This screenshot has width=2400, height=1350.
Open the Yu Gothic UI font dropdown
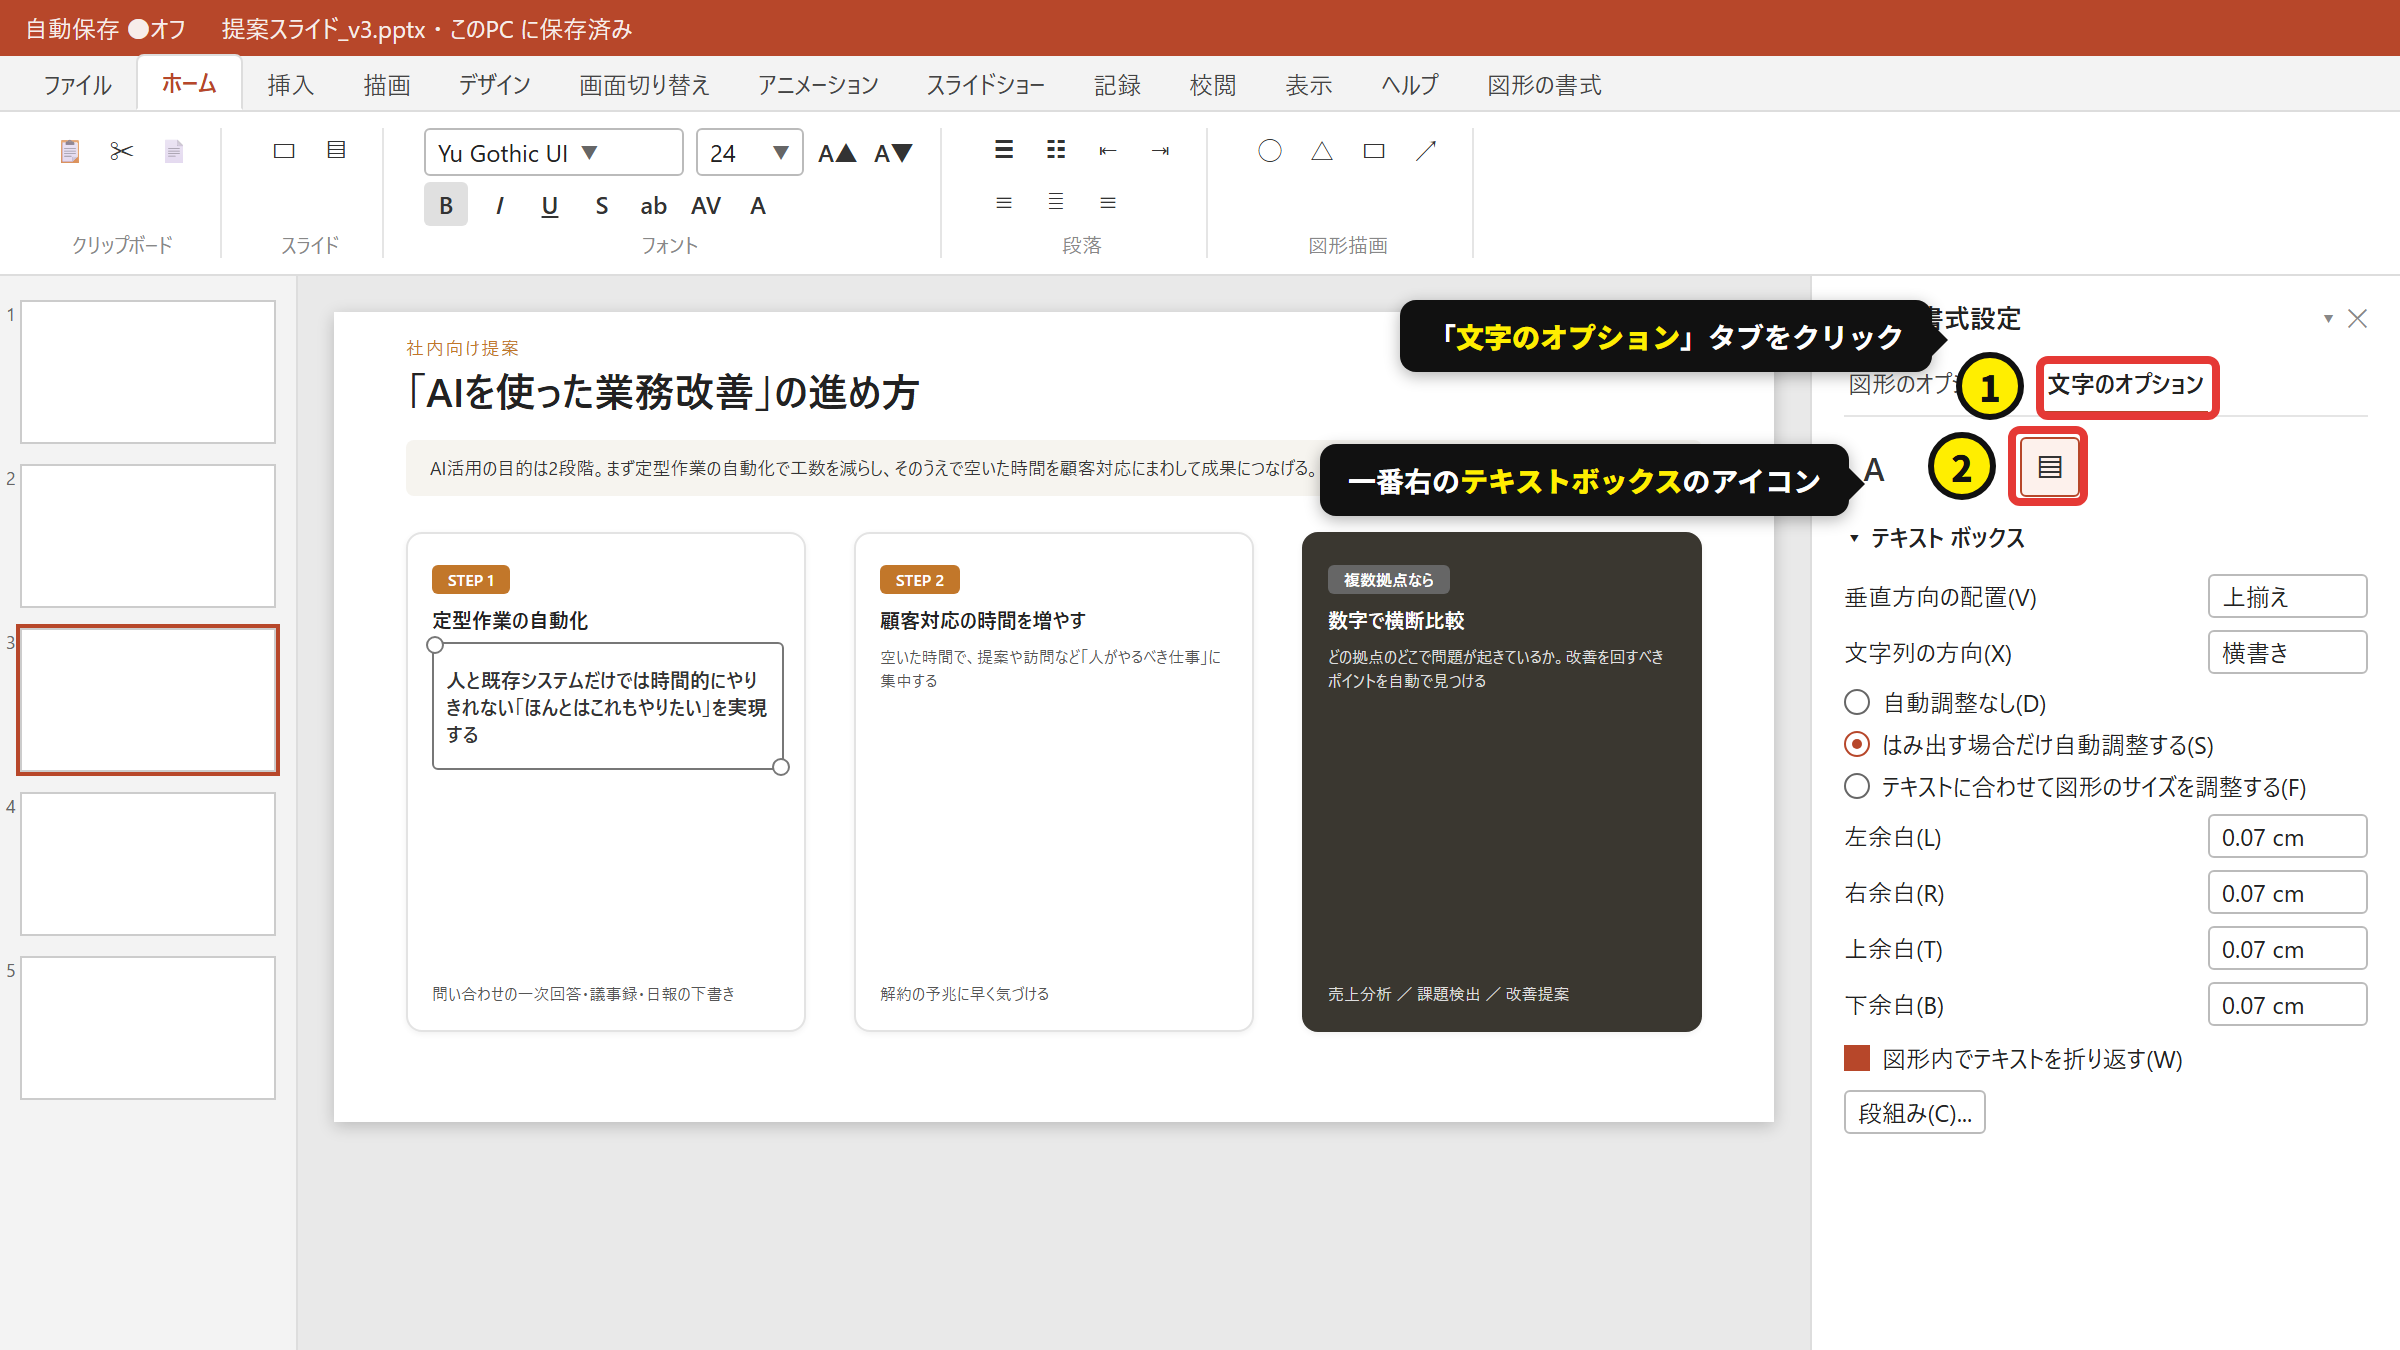[553, 153]
